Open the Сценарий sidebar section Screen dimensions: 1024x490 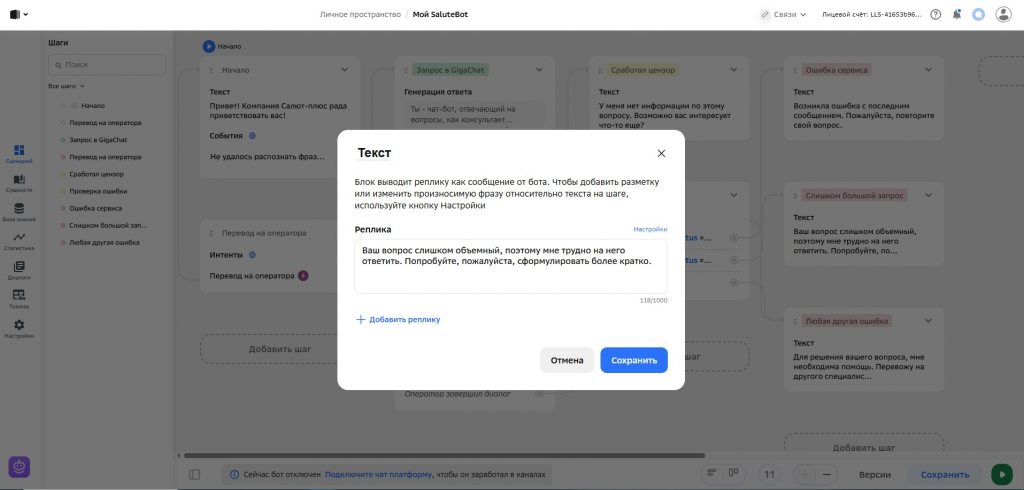(19, 154)
